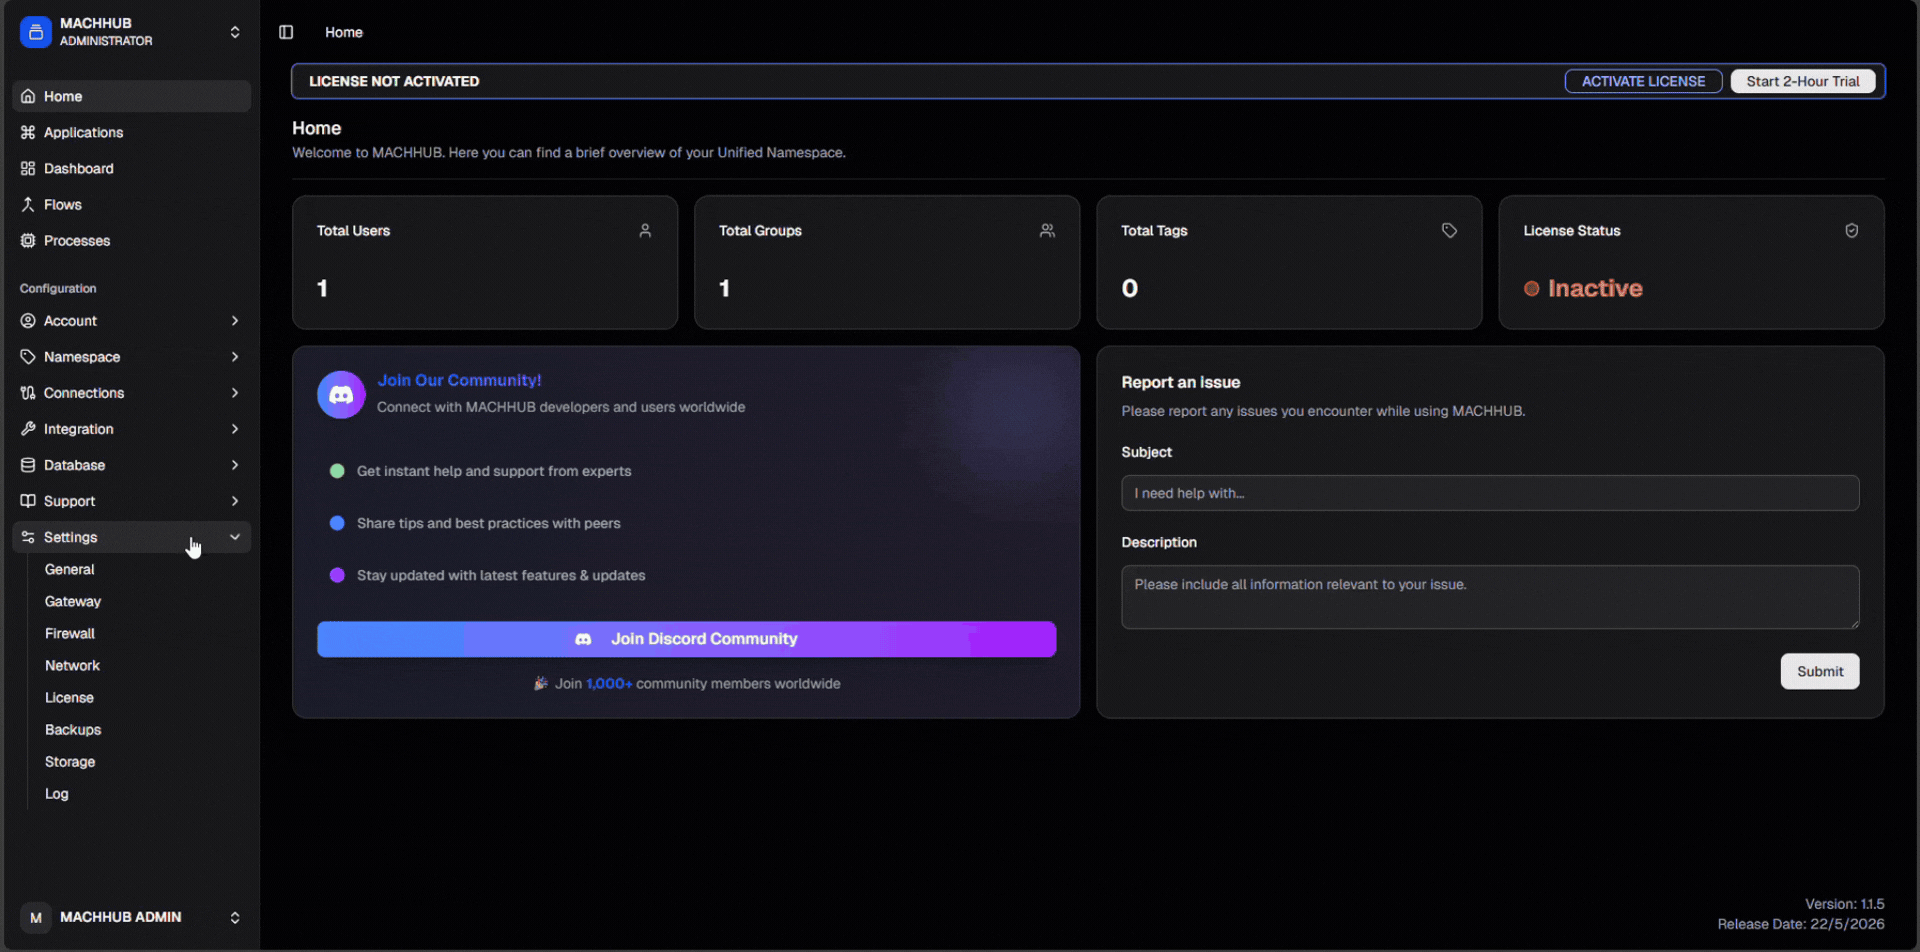Click the Home house icon

[28, 96]
